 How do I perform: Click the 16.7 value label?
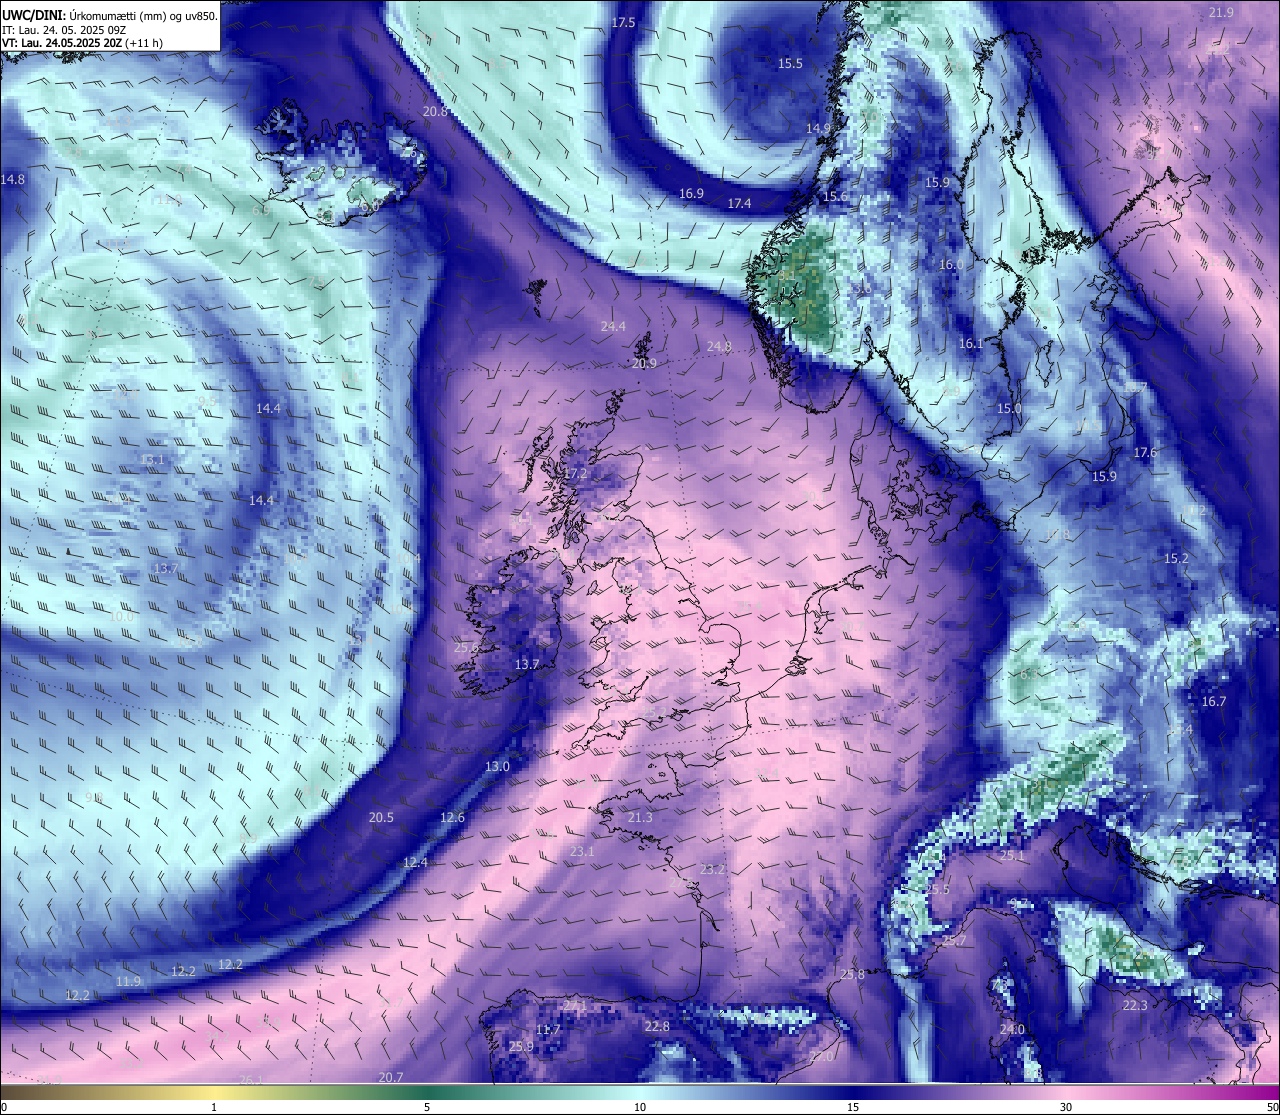pos(1213,701)
